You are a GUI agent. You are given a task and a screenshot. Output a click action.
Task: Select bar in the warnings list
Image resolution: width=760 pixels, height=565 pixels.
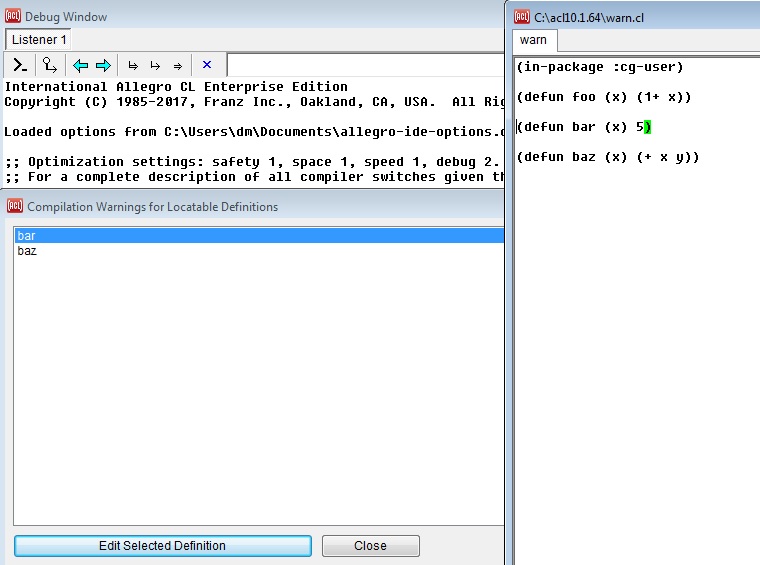pyautogui.click(x=27, y=235)
